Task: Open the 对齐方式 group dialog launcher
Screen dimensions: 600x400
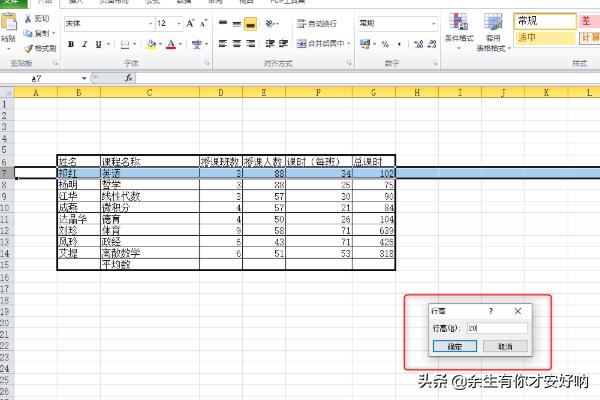Action: point(349,63)
